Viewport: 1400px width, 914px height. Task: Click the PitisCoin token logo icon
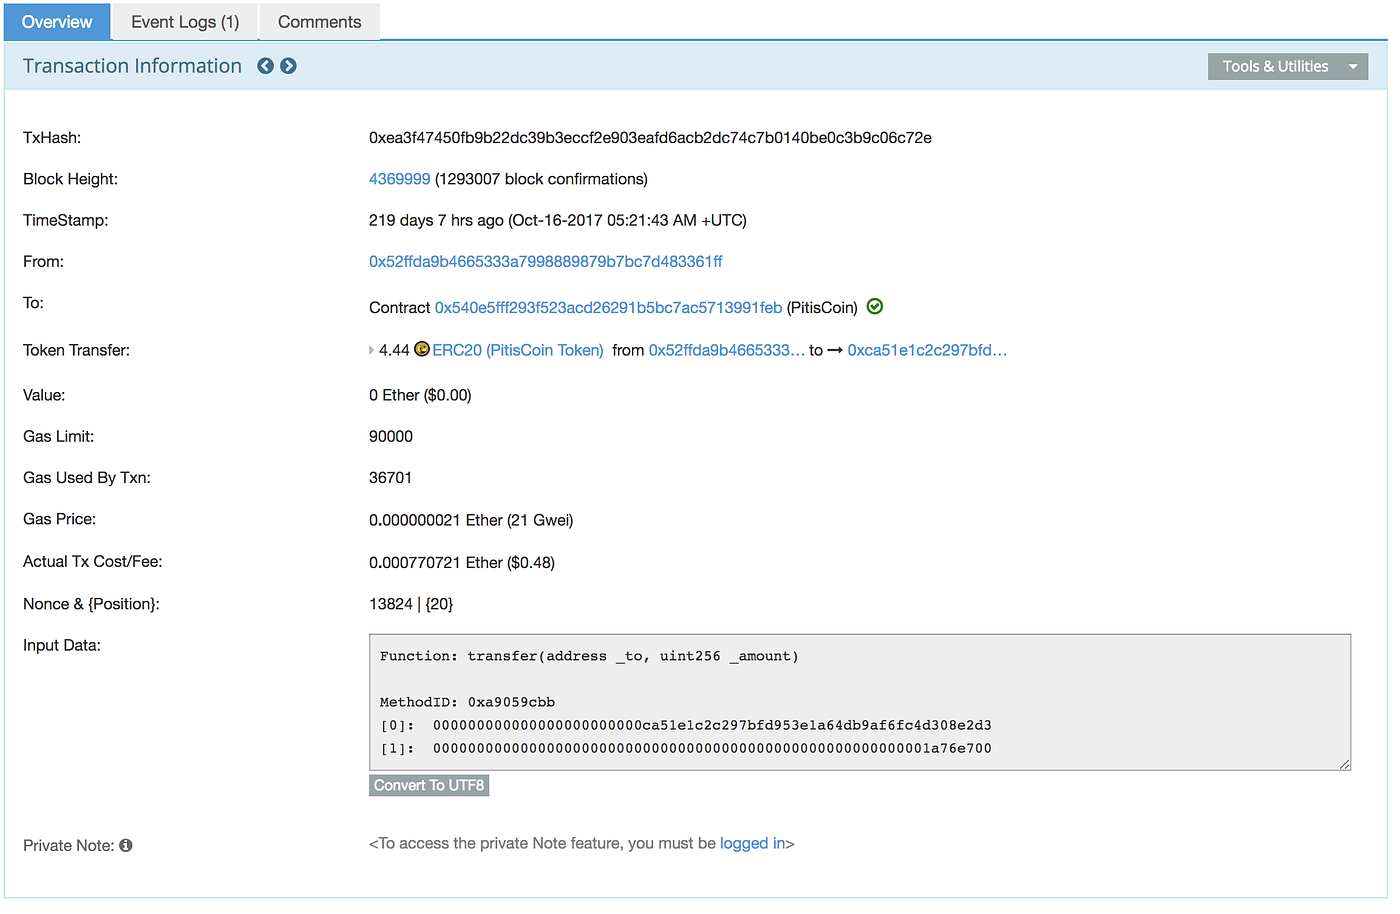pos(422,349)
